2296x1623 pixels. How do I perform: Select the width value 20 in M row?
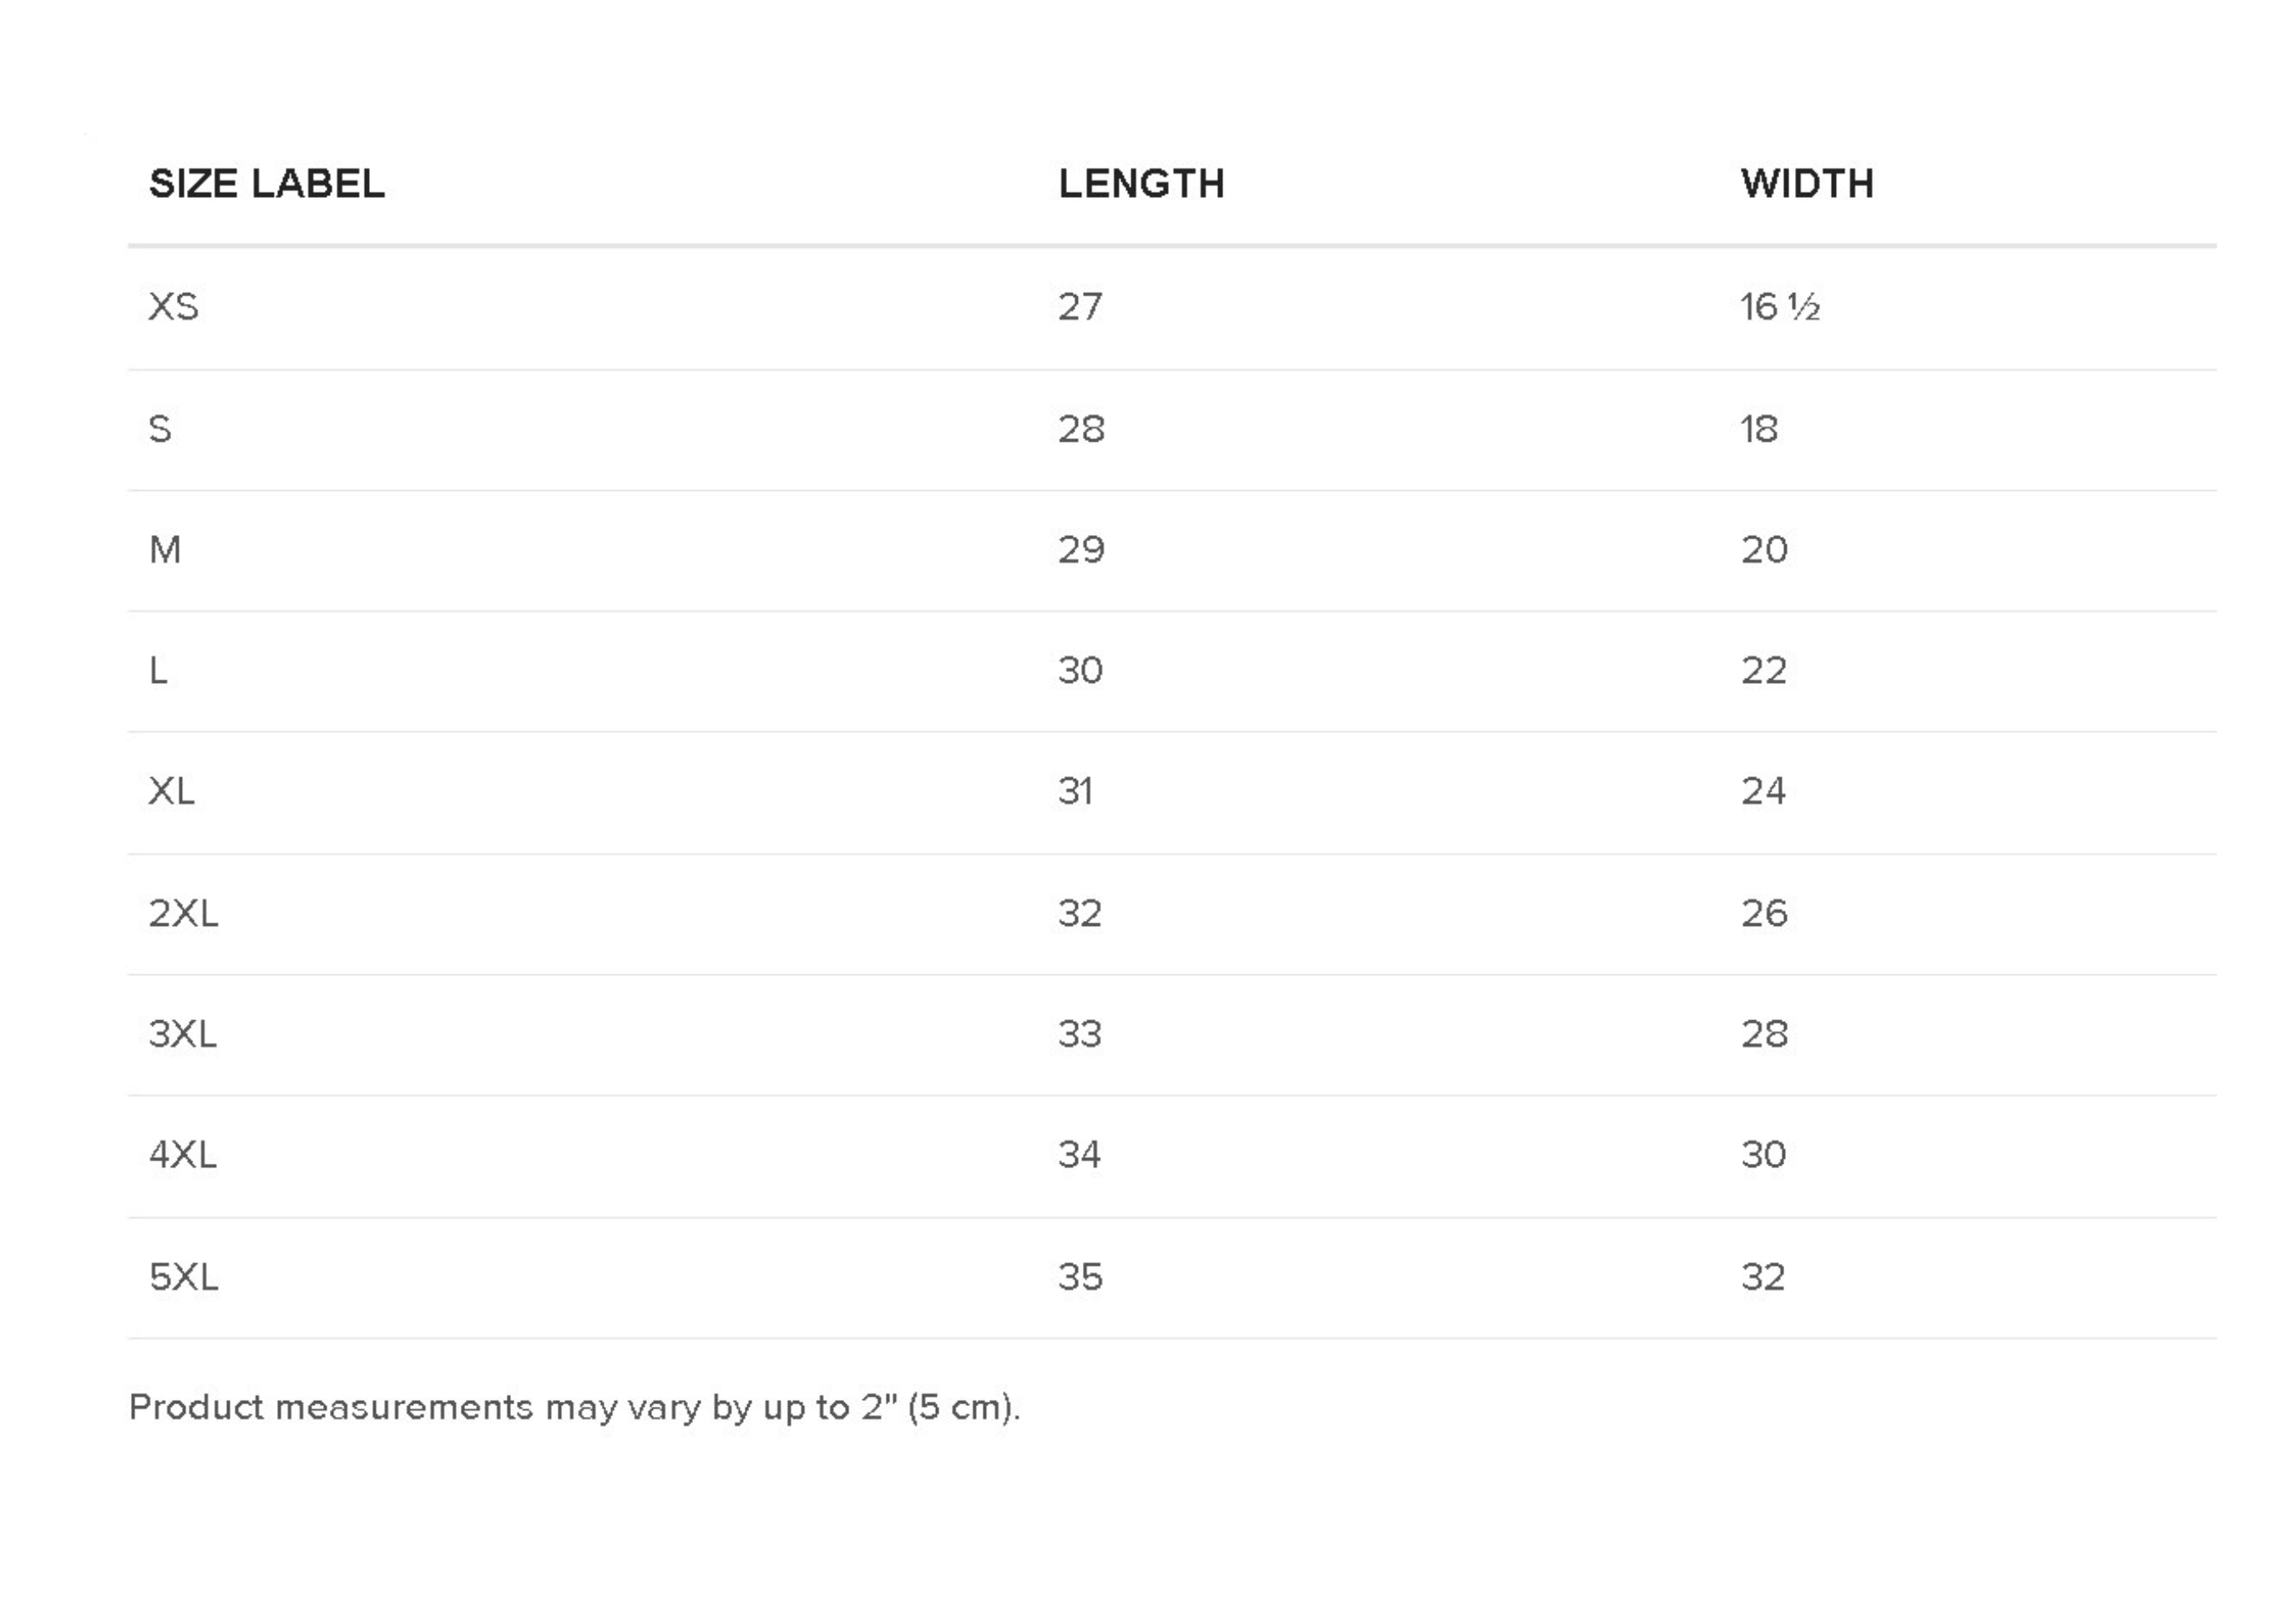click(x=1764, y=550)
